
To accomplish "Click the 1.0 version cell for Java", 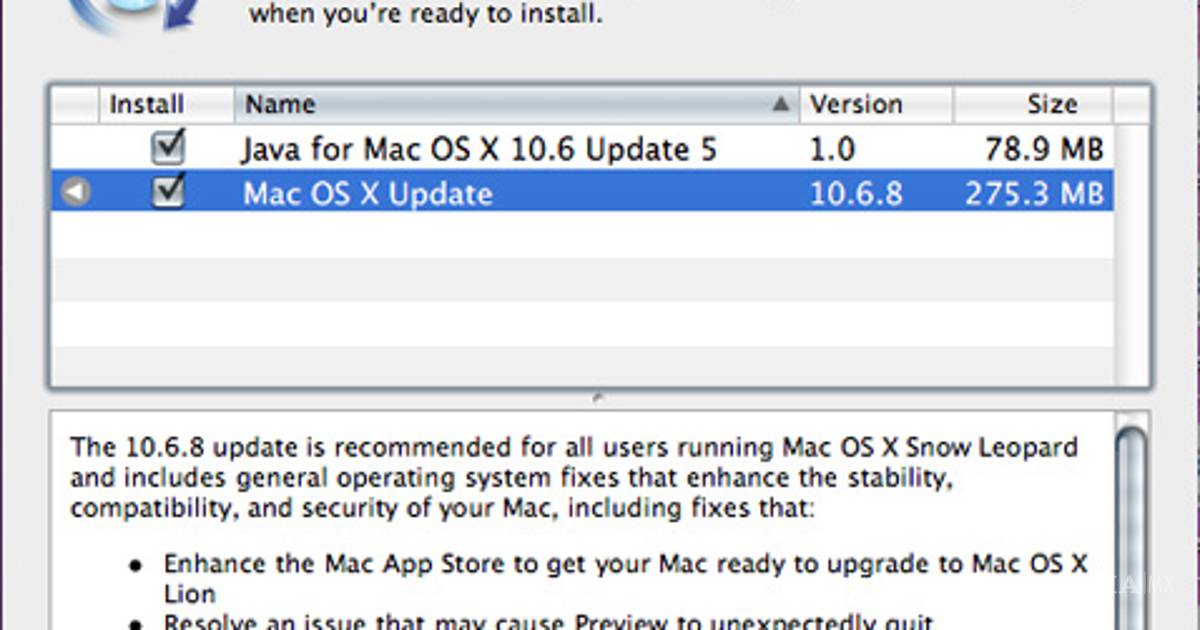I will (832, 150).
